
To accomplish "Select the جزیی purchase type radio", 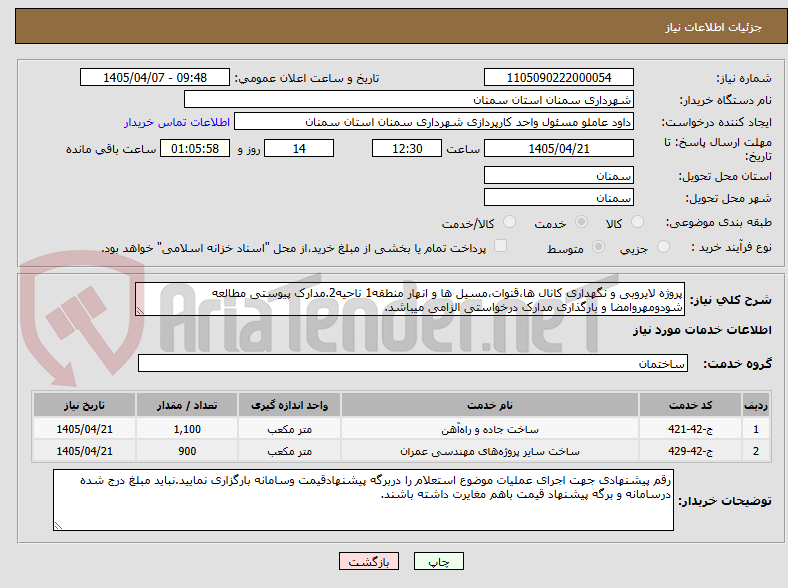I will [x=663, y=247].
